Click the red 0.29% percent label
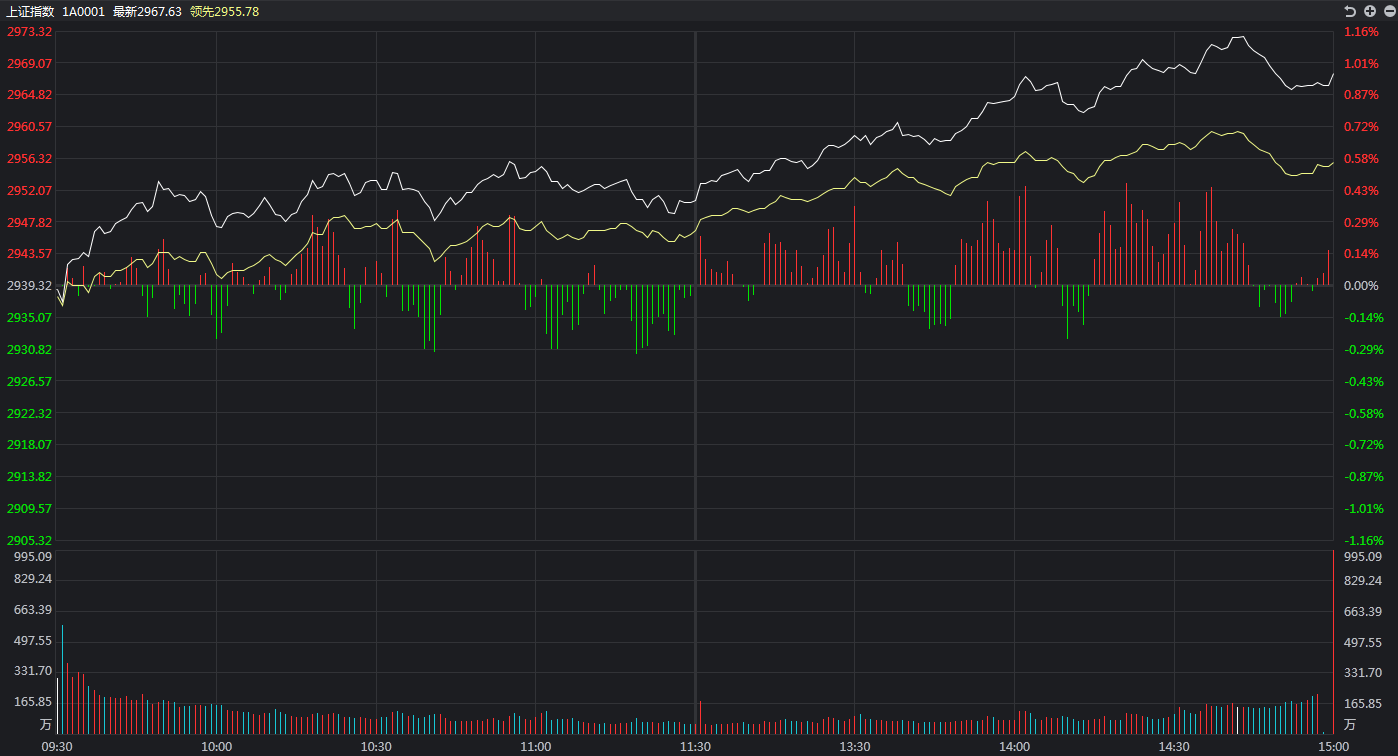The image size is (1398, 756). point(1361,222)
